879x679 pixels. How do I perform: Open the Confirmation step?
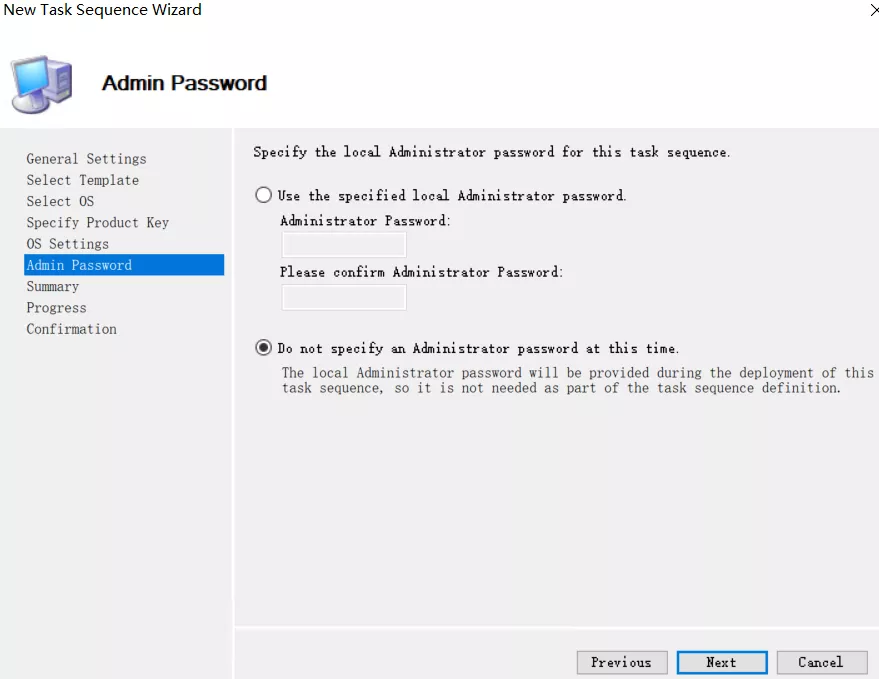(x=71, y=329)
